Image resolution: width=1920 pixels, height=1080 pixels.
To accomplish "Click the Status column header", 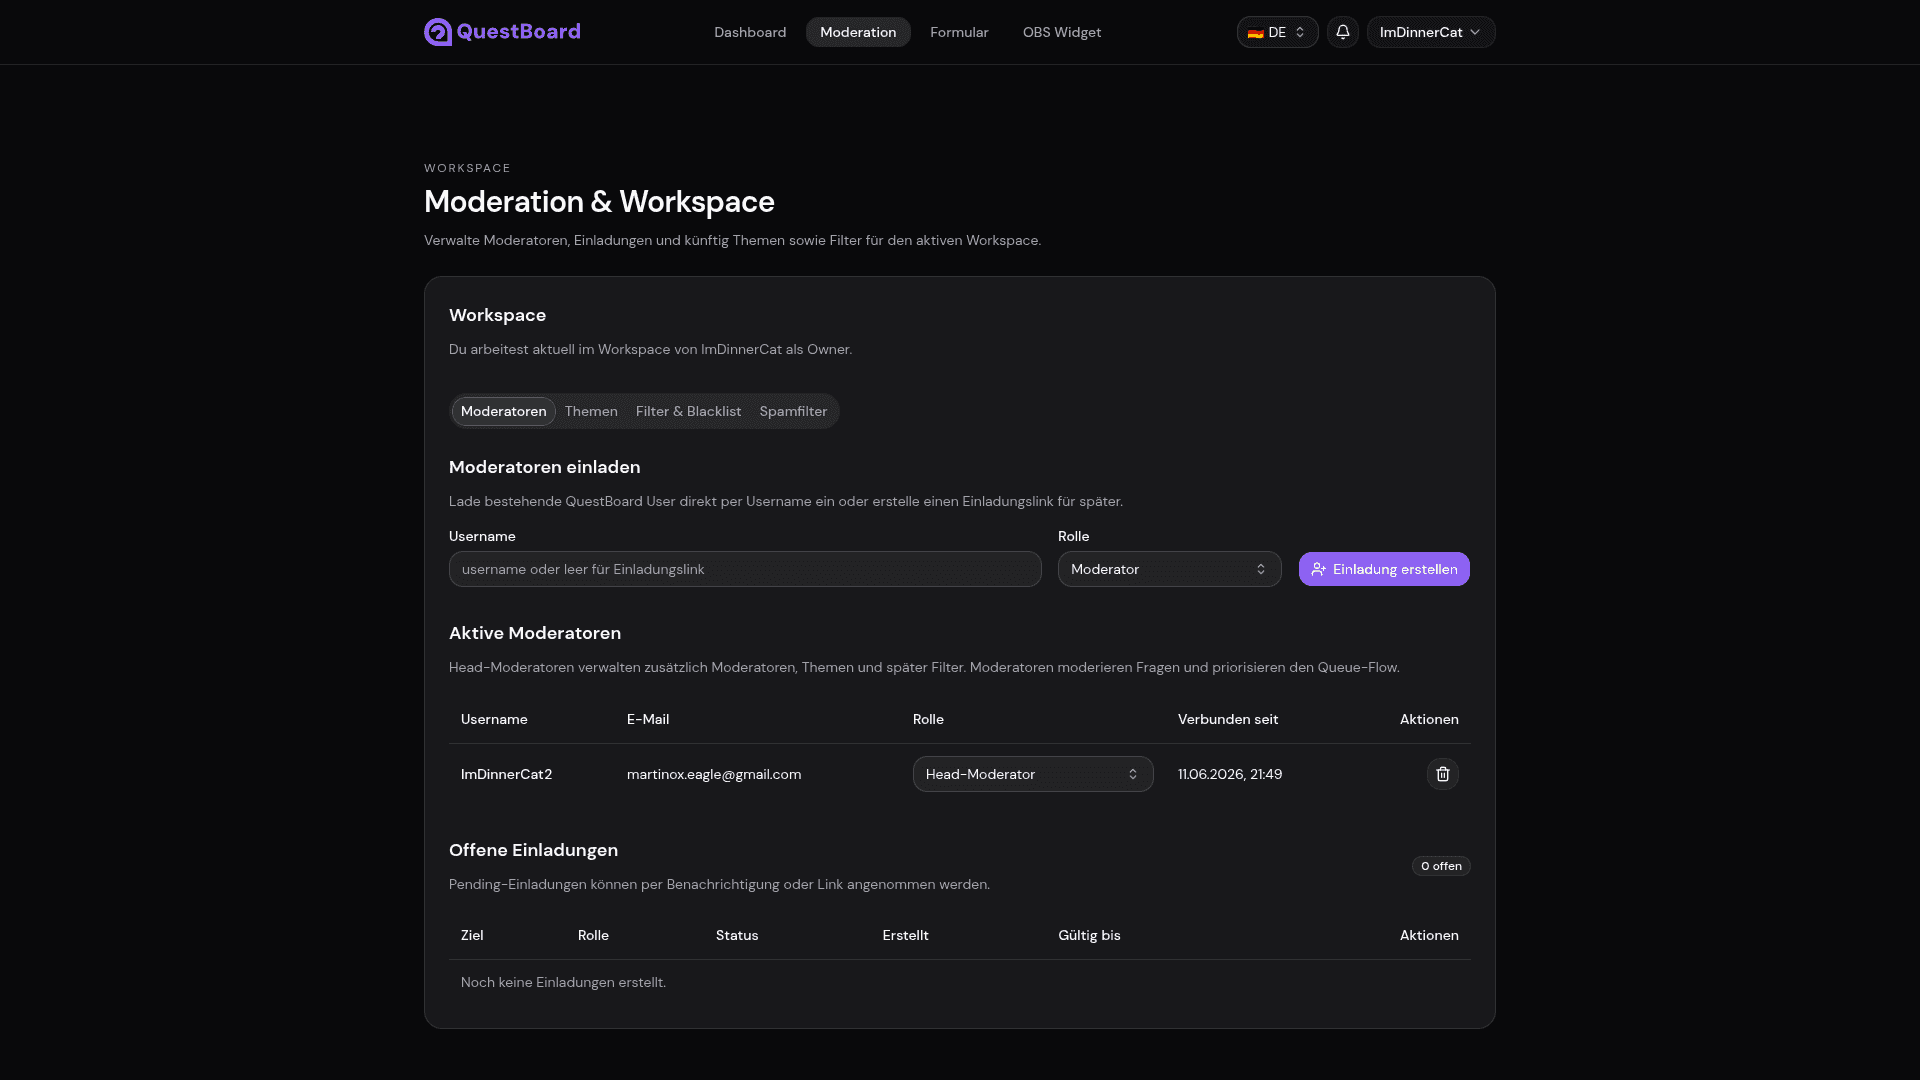I will 737,935.
